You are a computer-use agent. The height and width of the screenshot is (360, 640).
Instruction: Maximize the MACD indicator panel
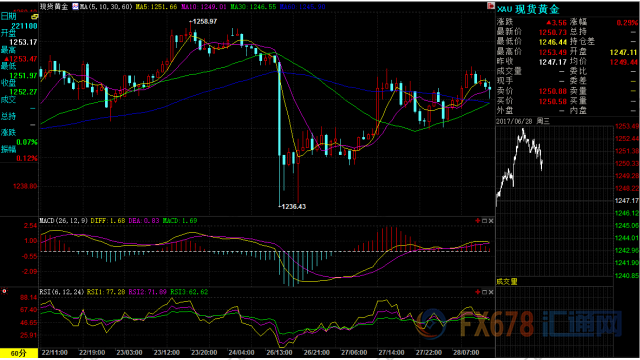coord(484,221)
